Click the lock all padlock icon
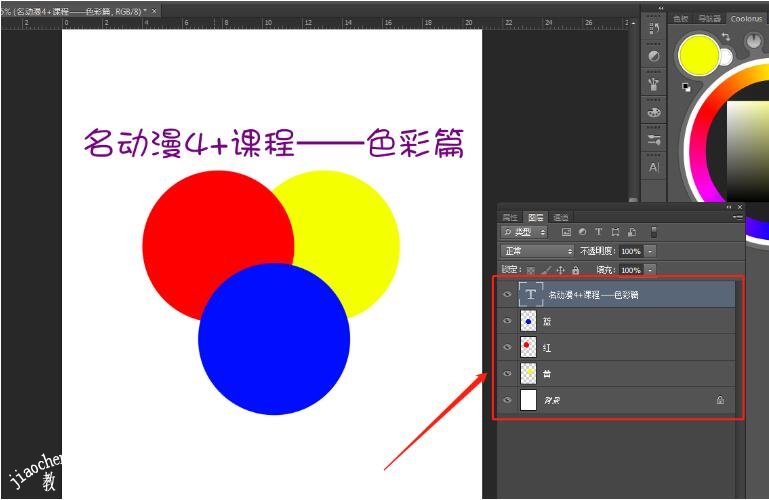Viewport: 769px width, 500px height. (575, 270)
